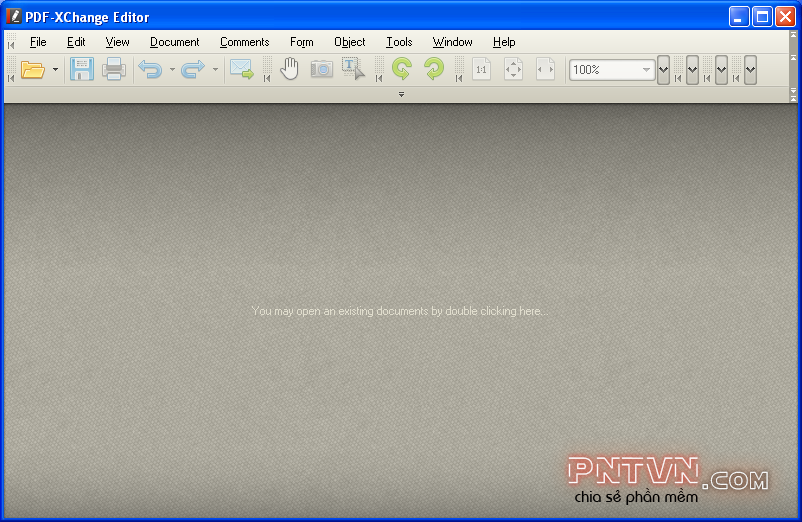
Task: Open the zoom level dropdown arrow
Action: click(x=647, y=70)
